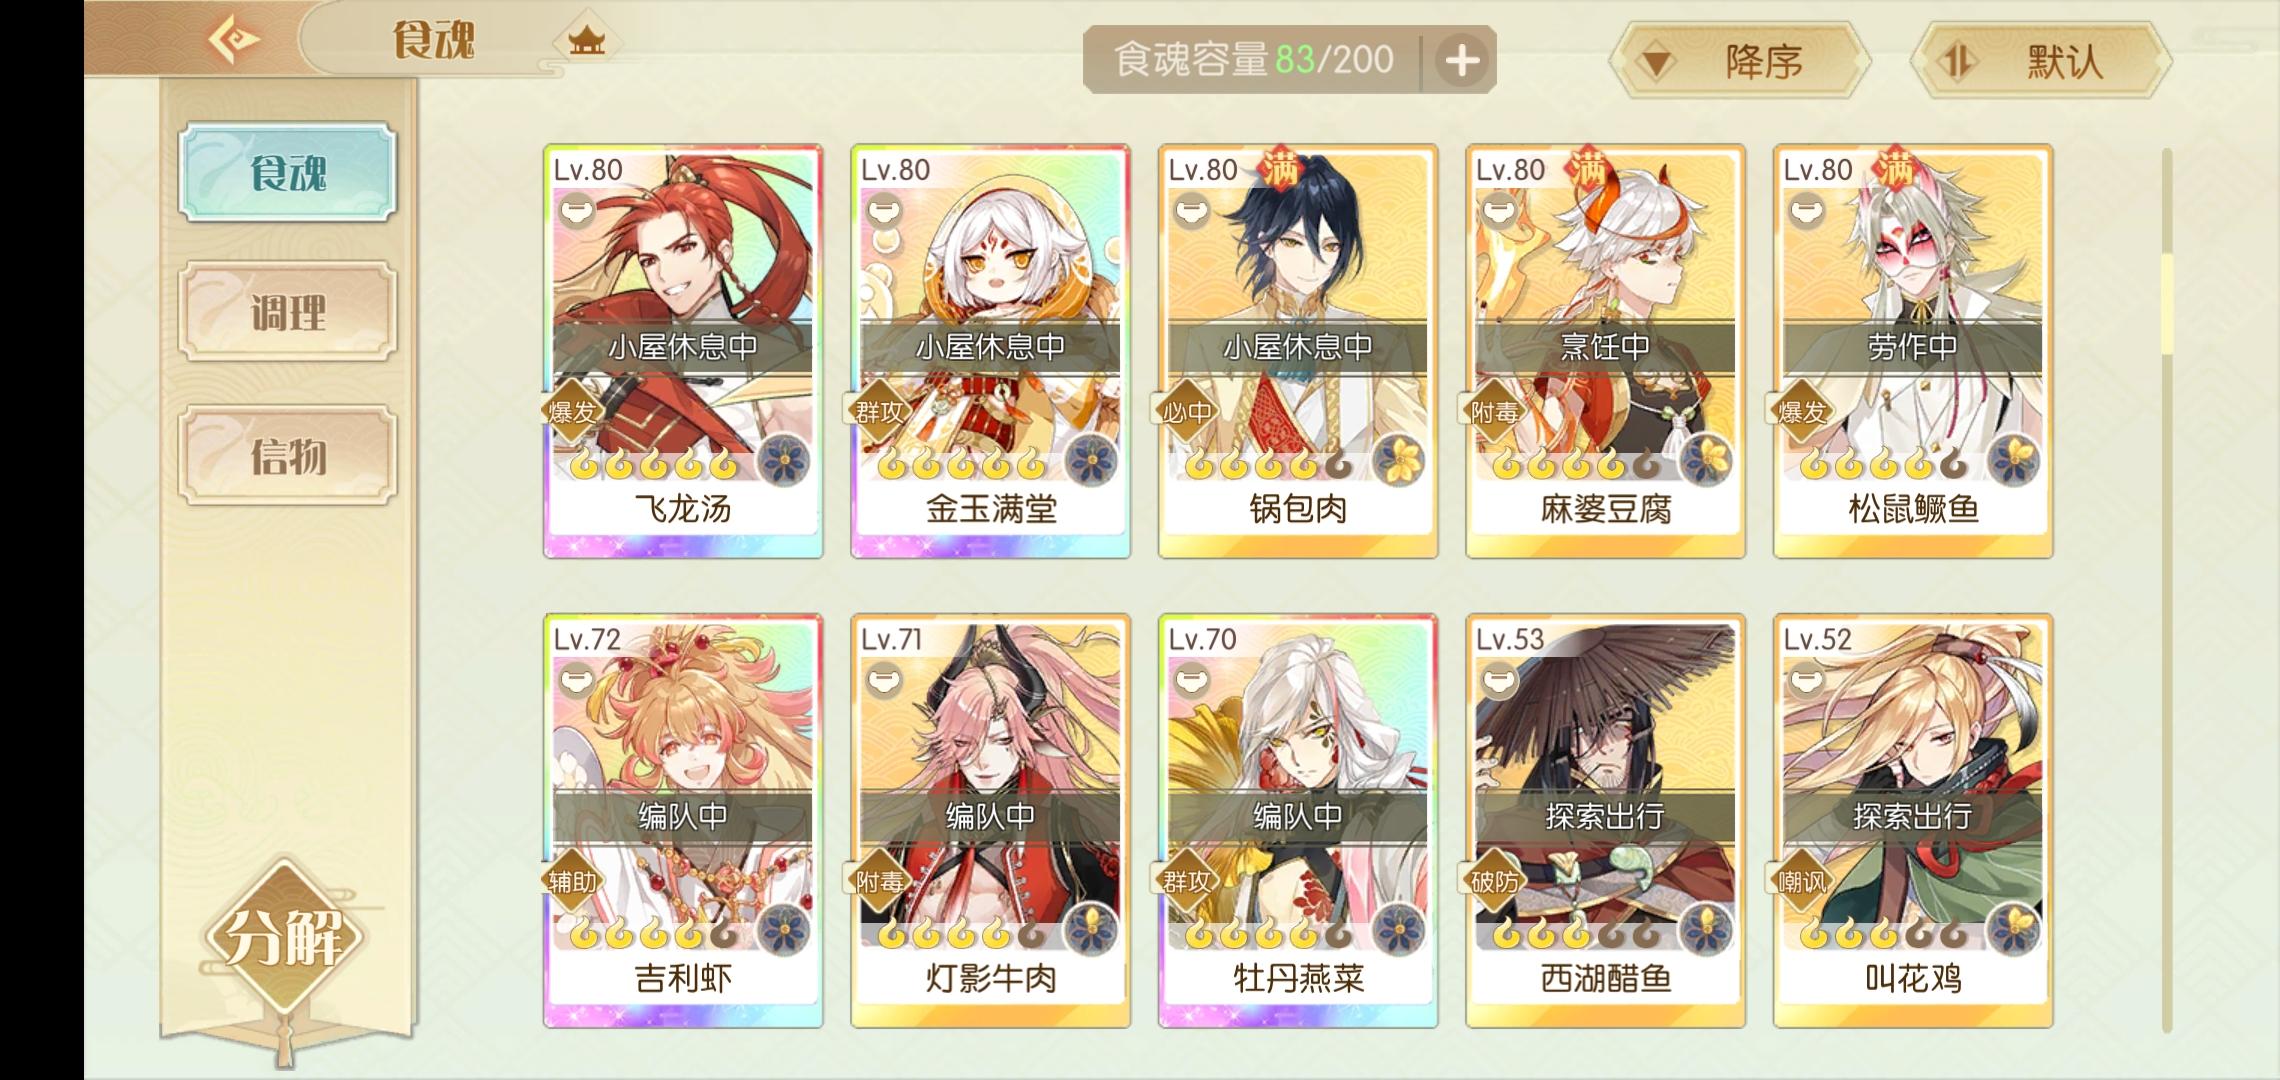Viewport: 2280px width, 1080px height.
Task: Click the plus icon to expand capacity
Action: tap(1461, 61)
